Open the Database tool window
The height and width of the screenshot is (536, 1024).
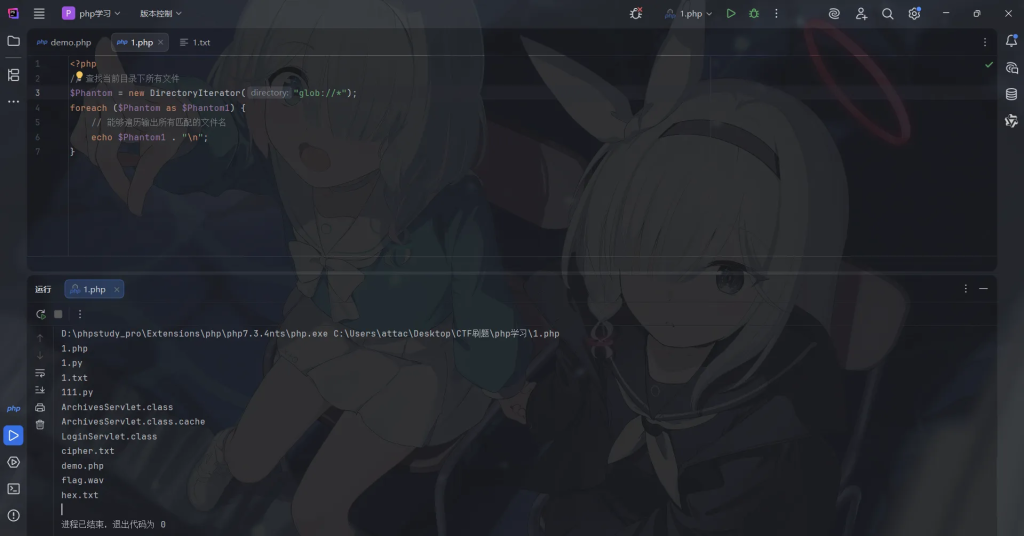[x=1011, y=94]
